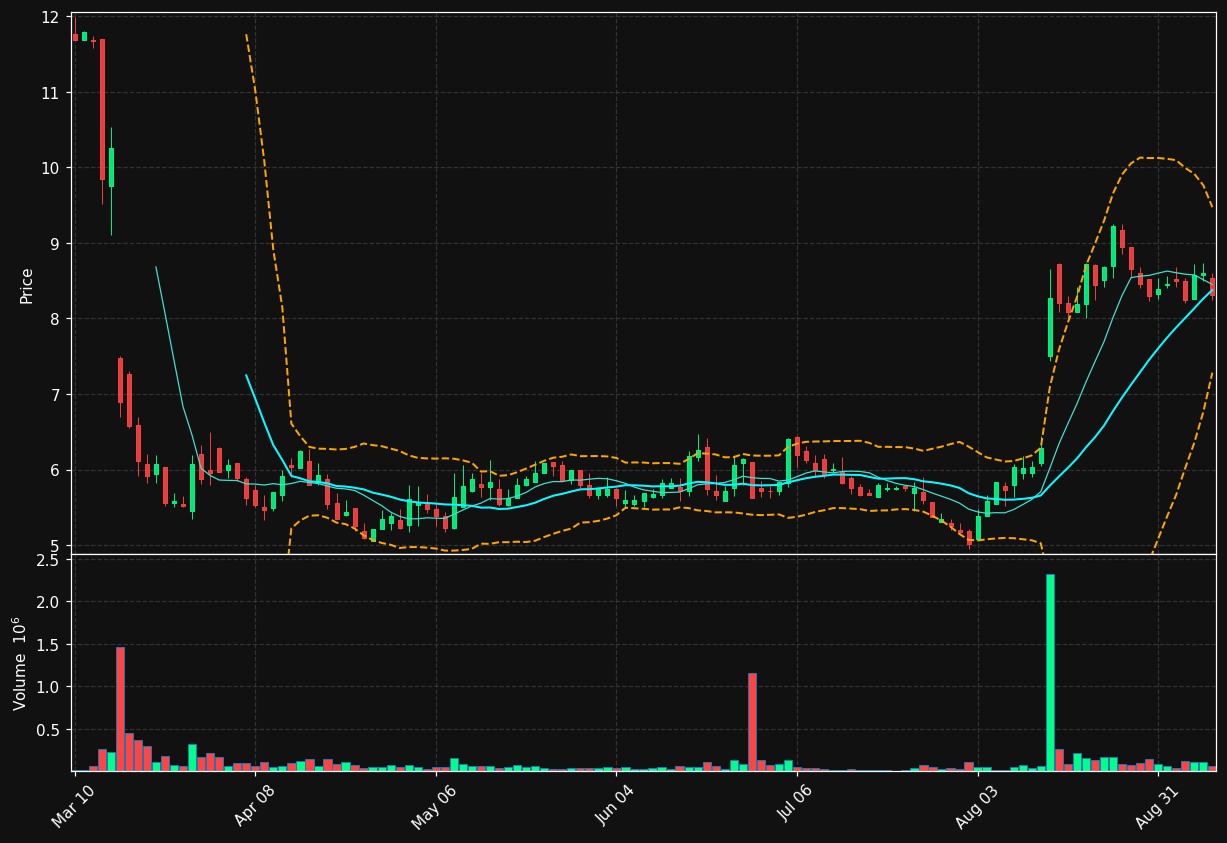This screenshot has height=843, width=1227.
Task: Click the "Volume 10⁶" axis label
Action: (x=20, y=663)
